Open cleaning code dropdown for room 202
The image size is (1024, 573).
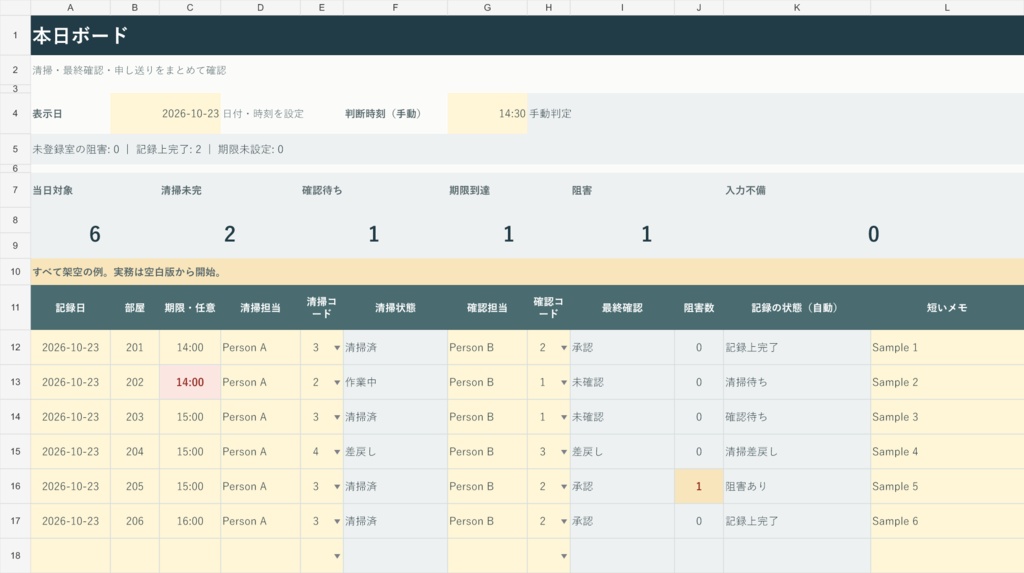[337, 382]
